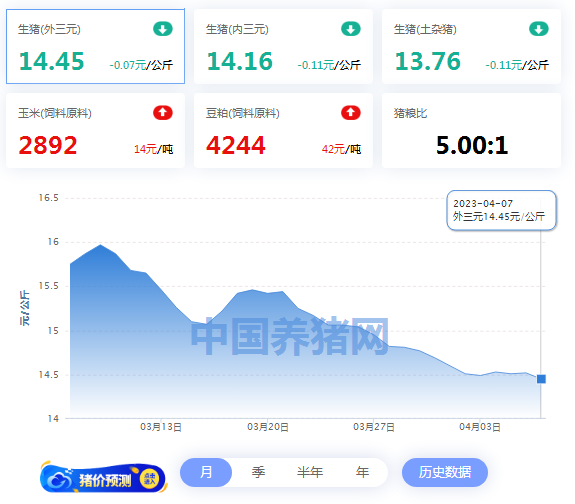Image resolution: width=575 pixels, height=504 pixels.
Task: Click blue square data point on chart
Action: [541, 379]
